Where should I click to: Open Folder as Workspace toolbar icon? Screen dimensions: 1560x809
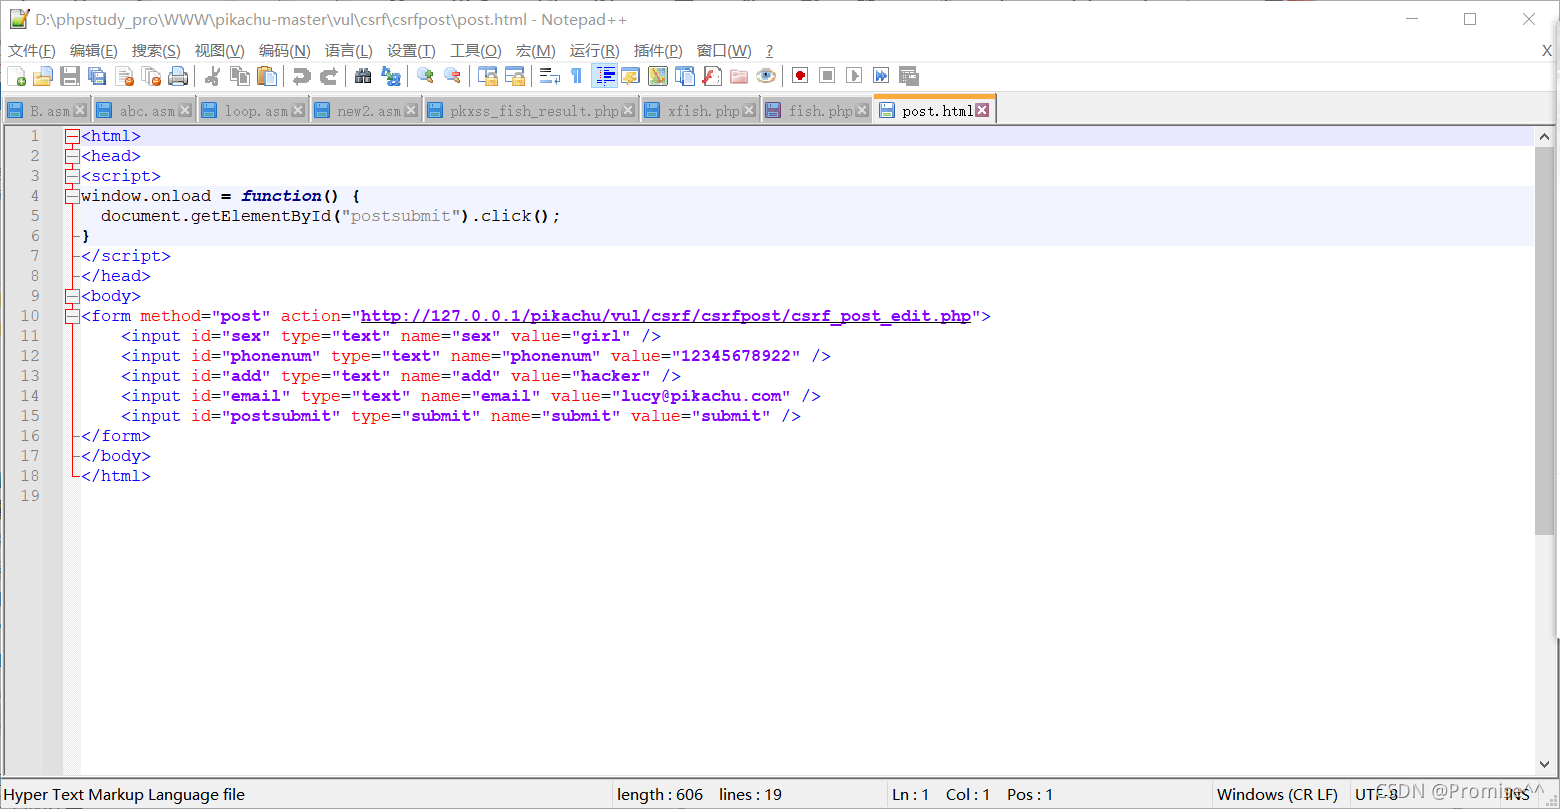point(739,76)
